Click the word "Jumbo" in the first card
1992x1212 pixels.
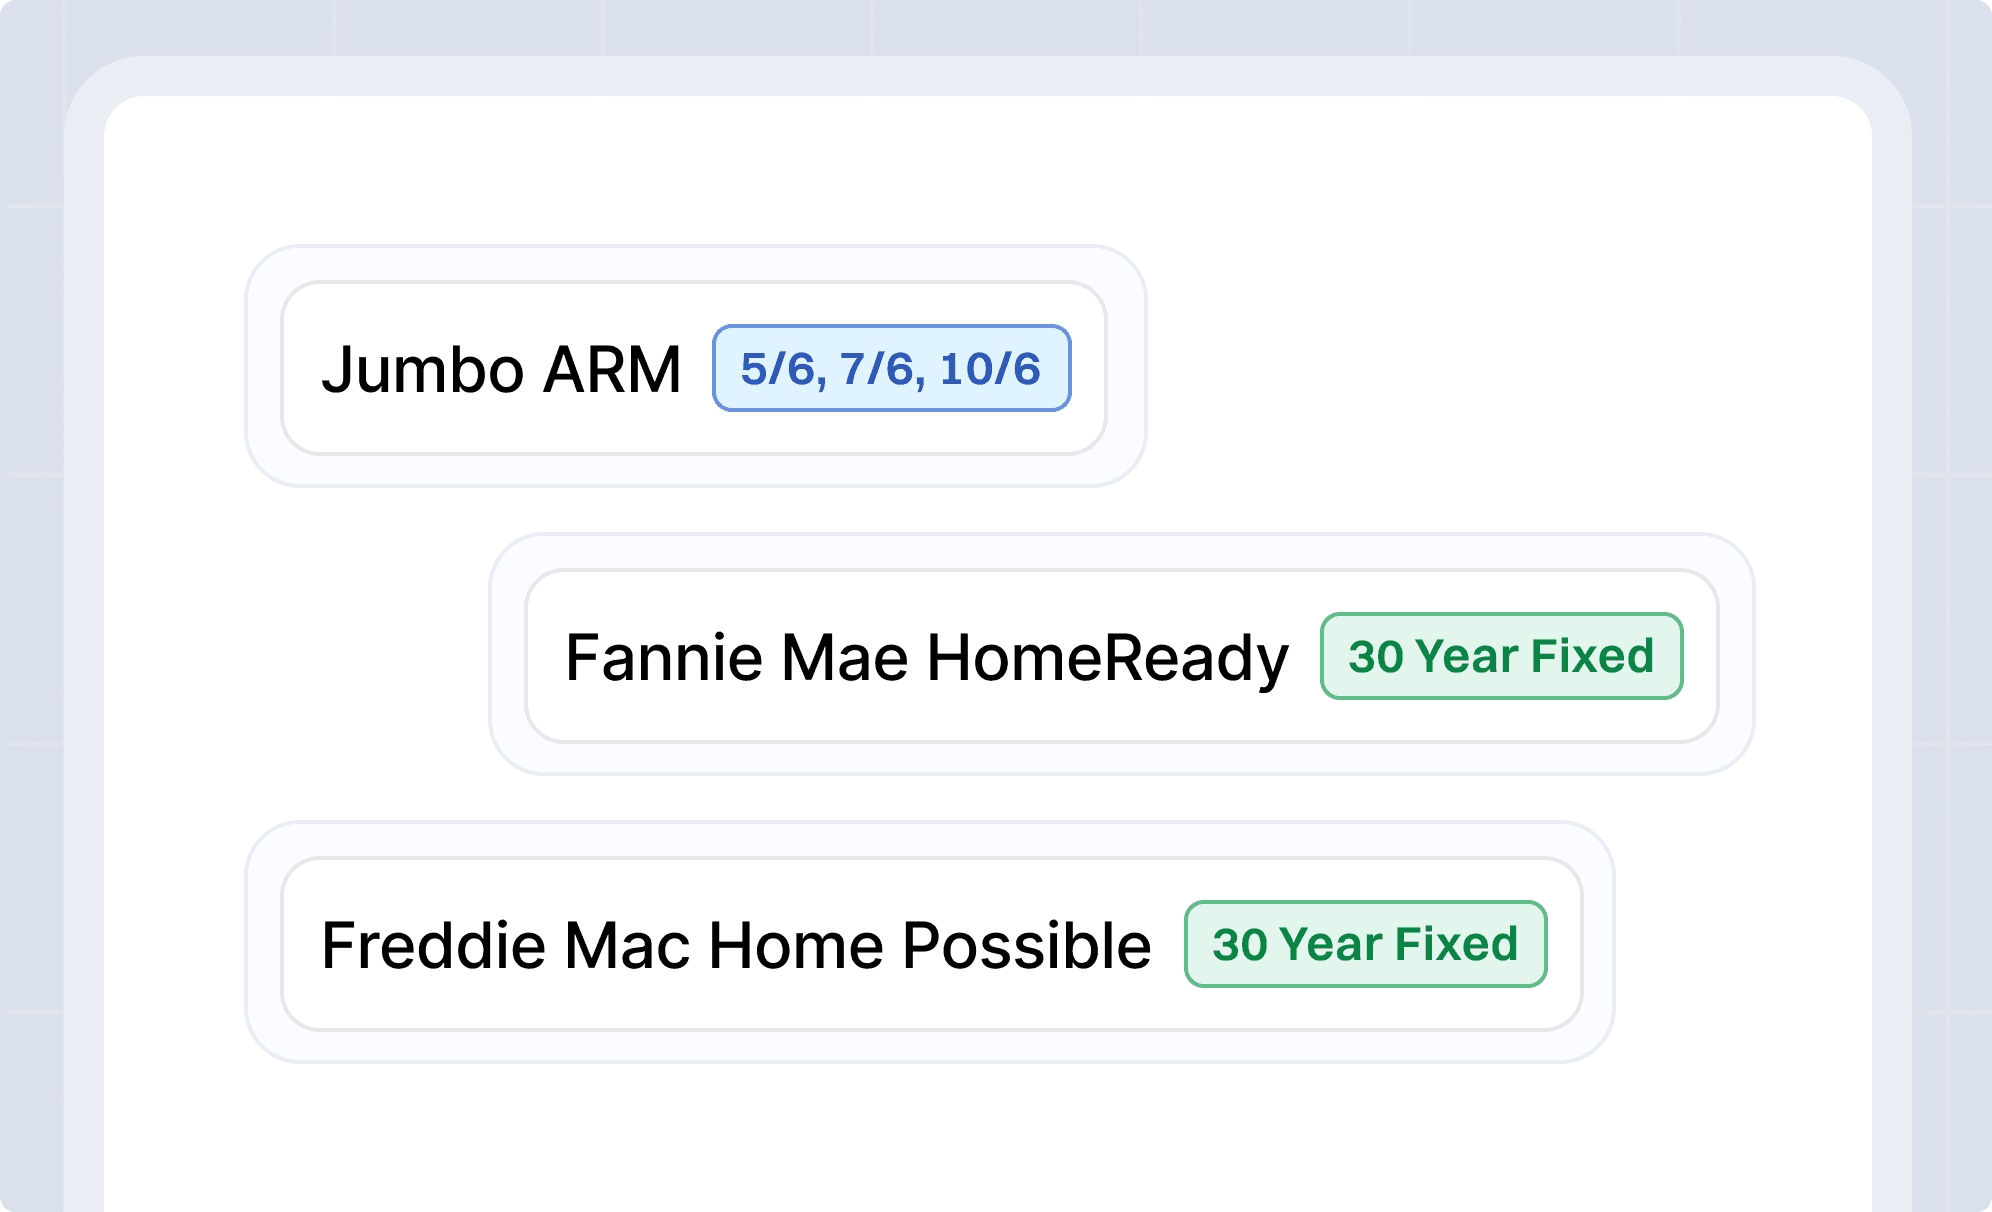click(x=422, y=370)
